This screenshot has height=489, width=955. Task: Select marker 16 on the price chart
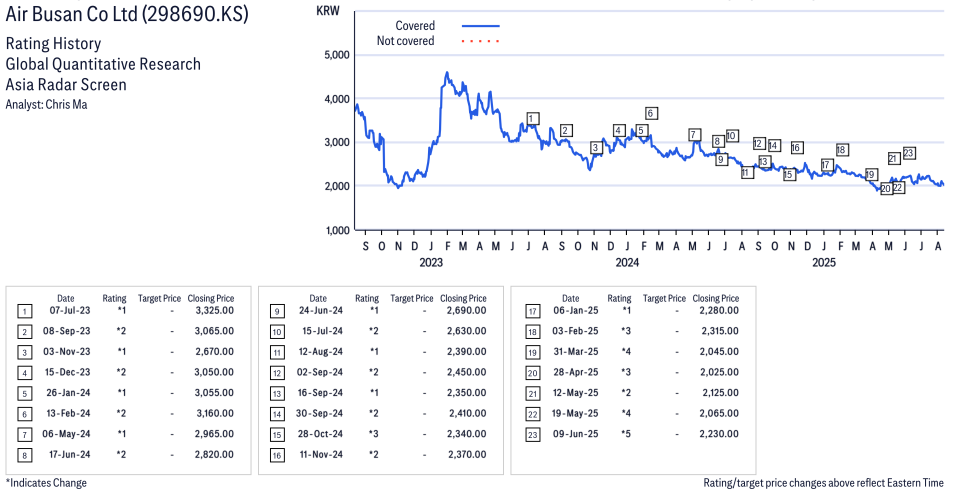pyautogui.click(x=796, y=147)
